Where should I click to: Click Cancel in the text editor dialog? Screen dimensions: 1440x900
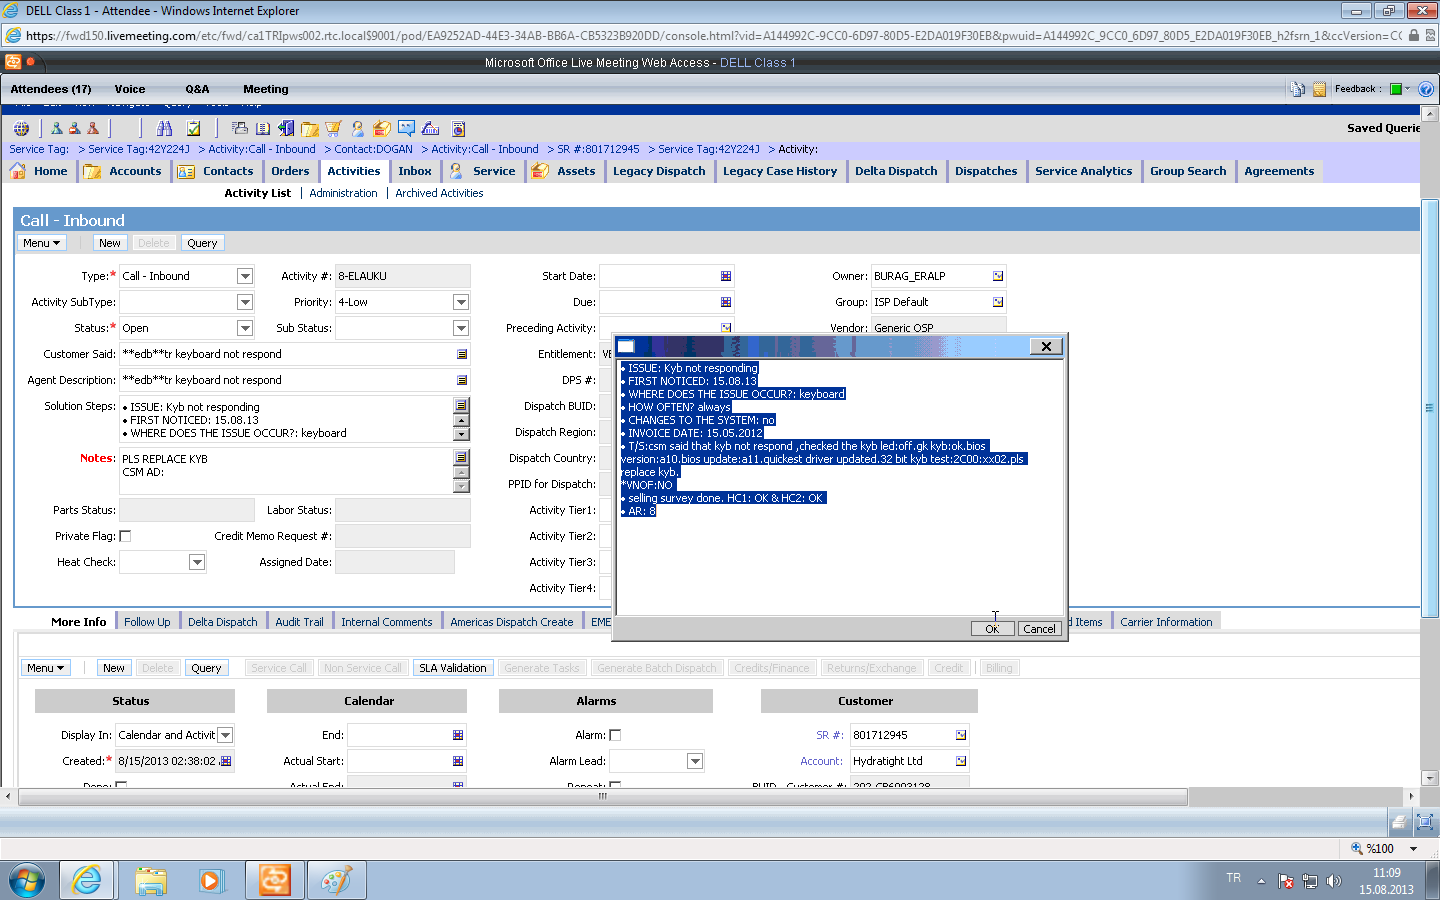click(x=1039, y=629)
